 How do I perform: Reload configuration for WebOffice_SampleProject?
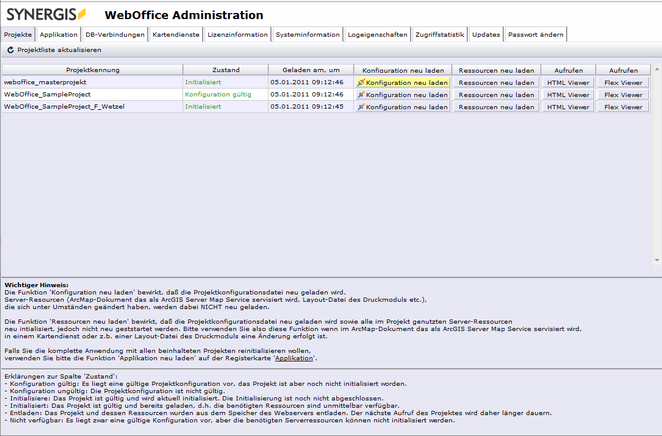(x=402, y=94)
